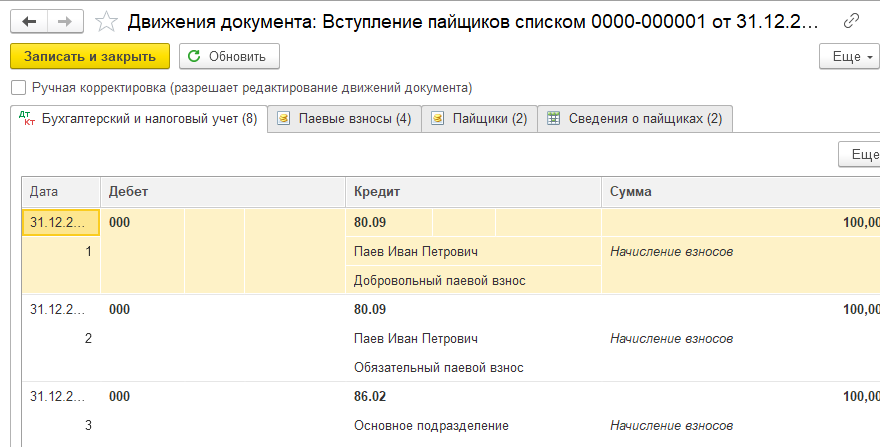The height and width of the screenshot is (447, 880).
Task: Click the forward navigation arrow
Action: [x=64, y=21]
